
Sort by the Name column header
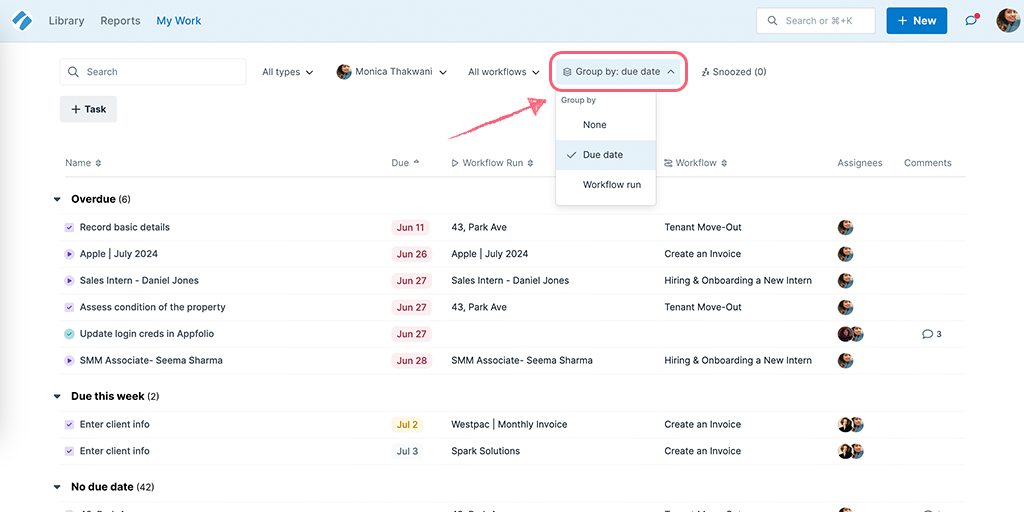tap(84, 163)
